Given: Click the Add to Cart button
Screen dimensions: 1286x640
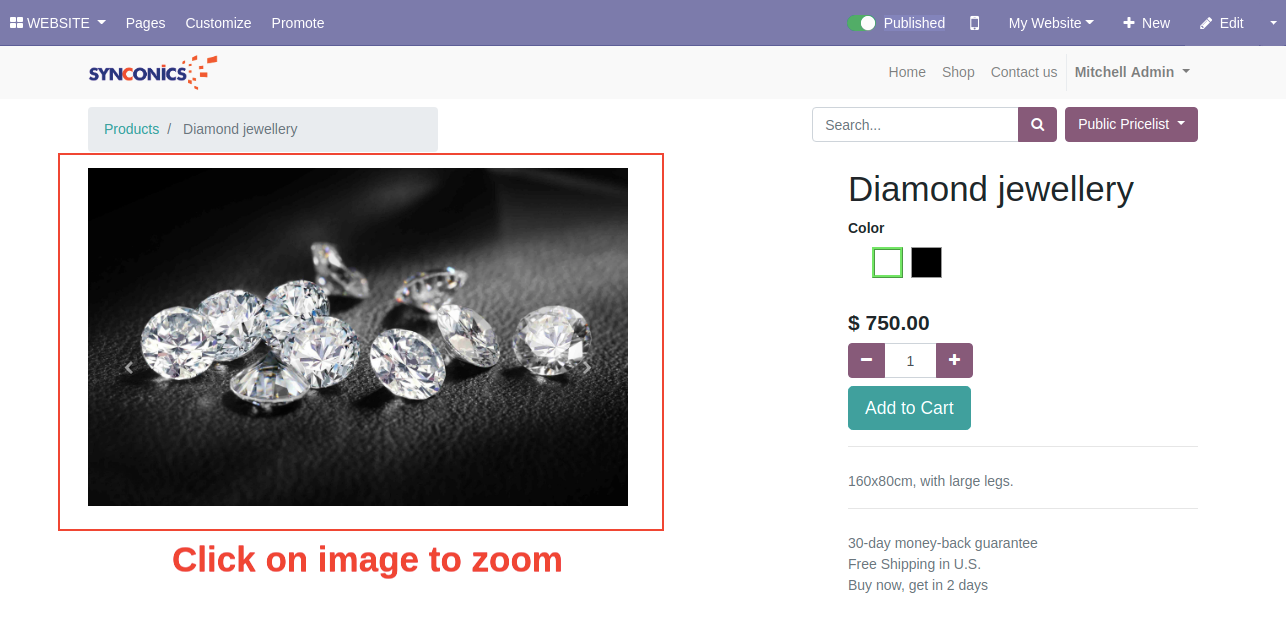Looking at the screenshot, I should click(909, 408).
